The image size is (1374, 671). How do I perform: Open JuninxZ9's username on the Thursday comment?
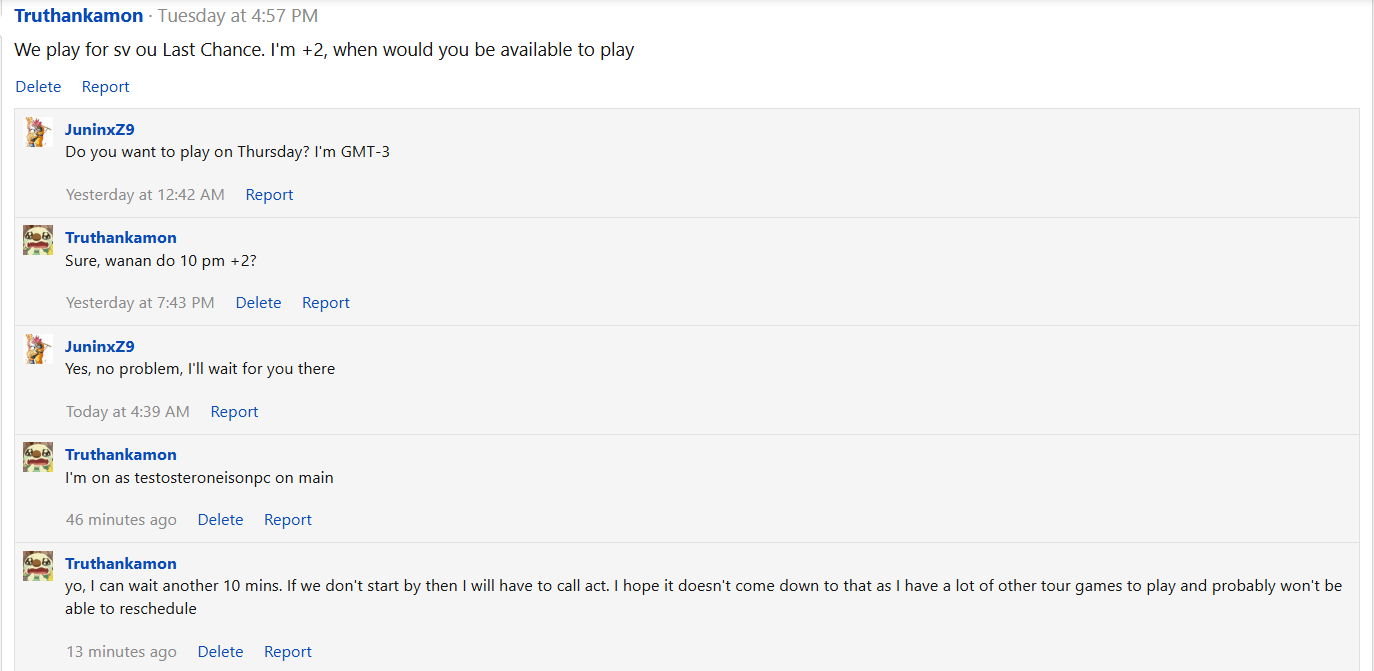click(100, 129)
